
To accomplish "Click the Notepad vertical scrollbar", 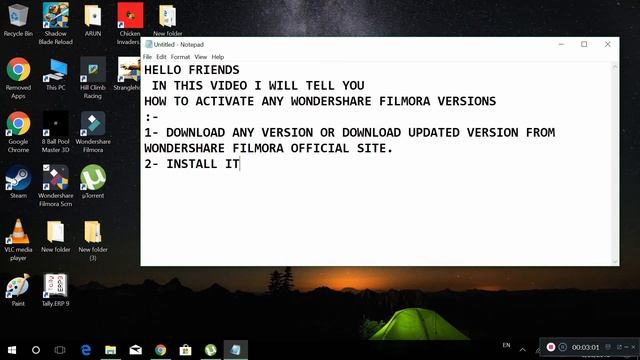I will tap(615, 163).
